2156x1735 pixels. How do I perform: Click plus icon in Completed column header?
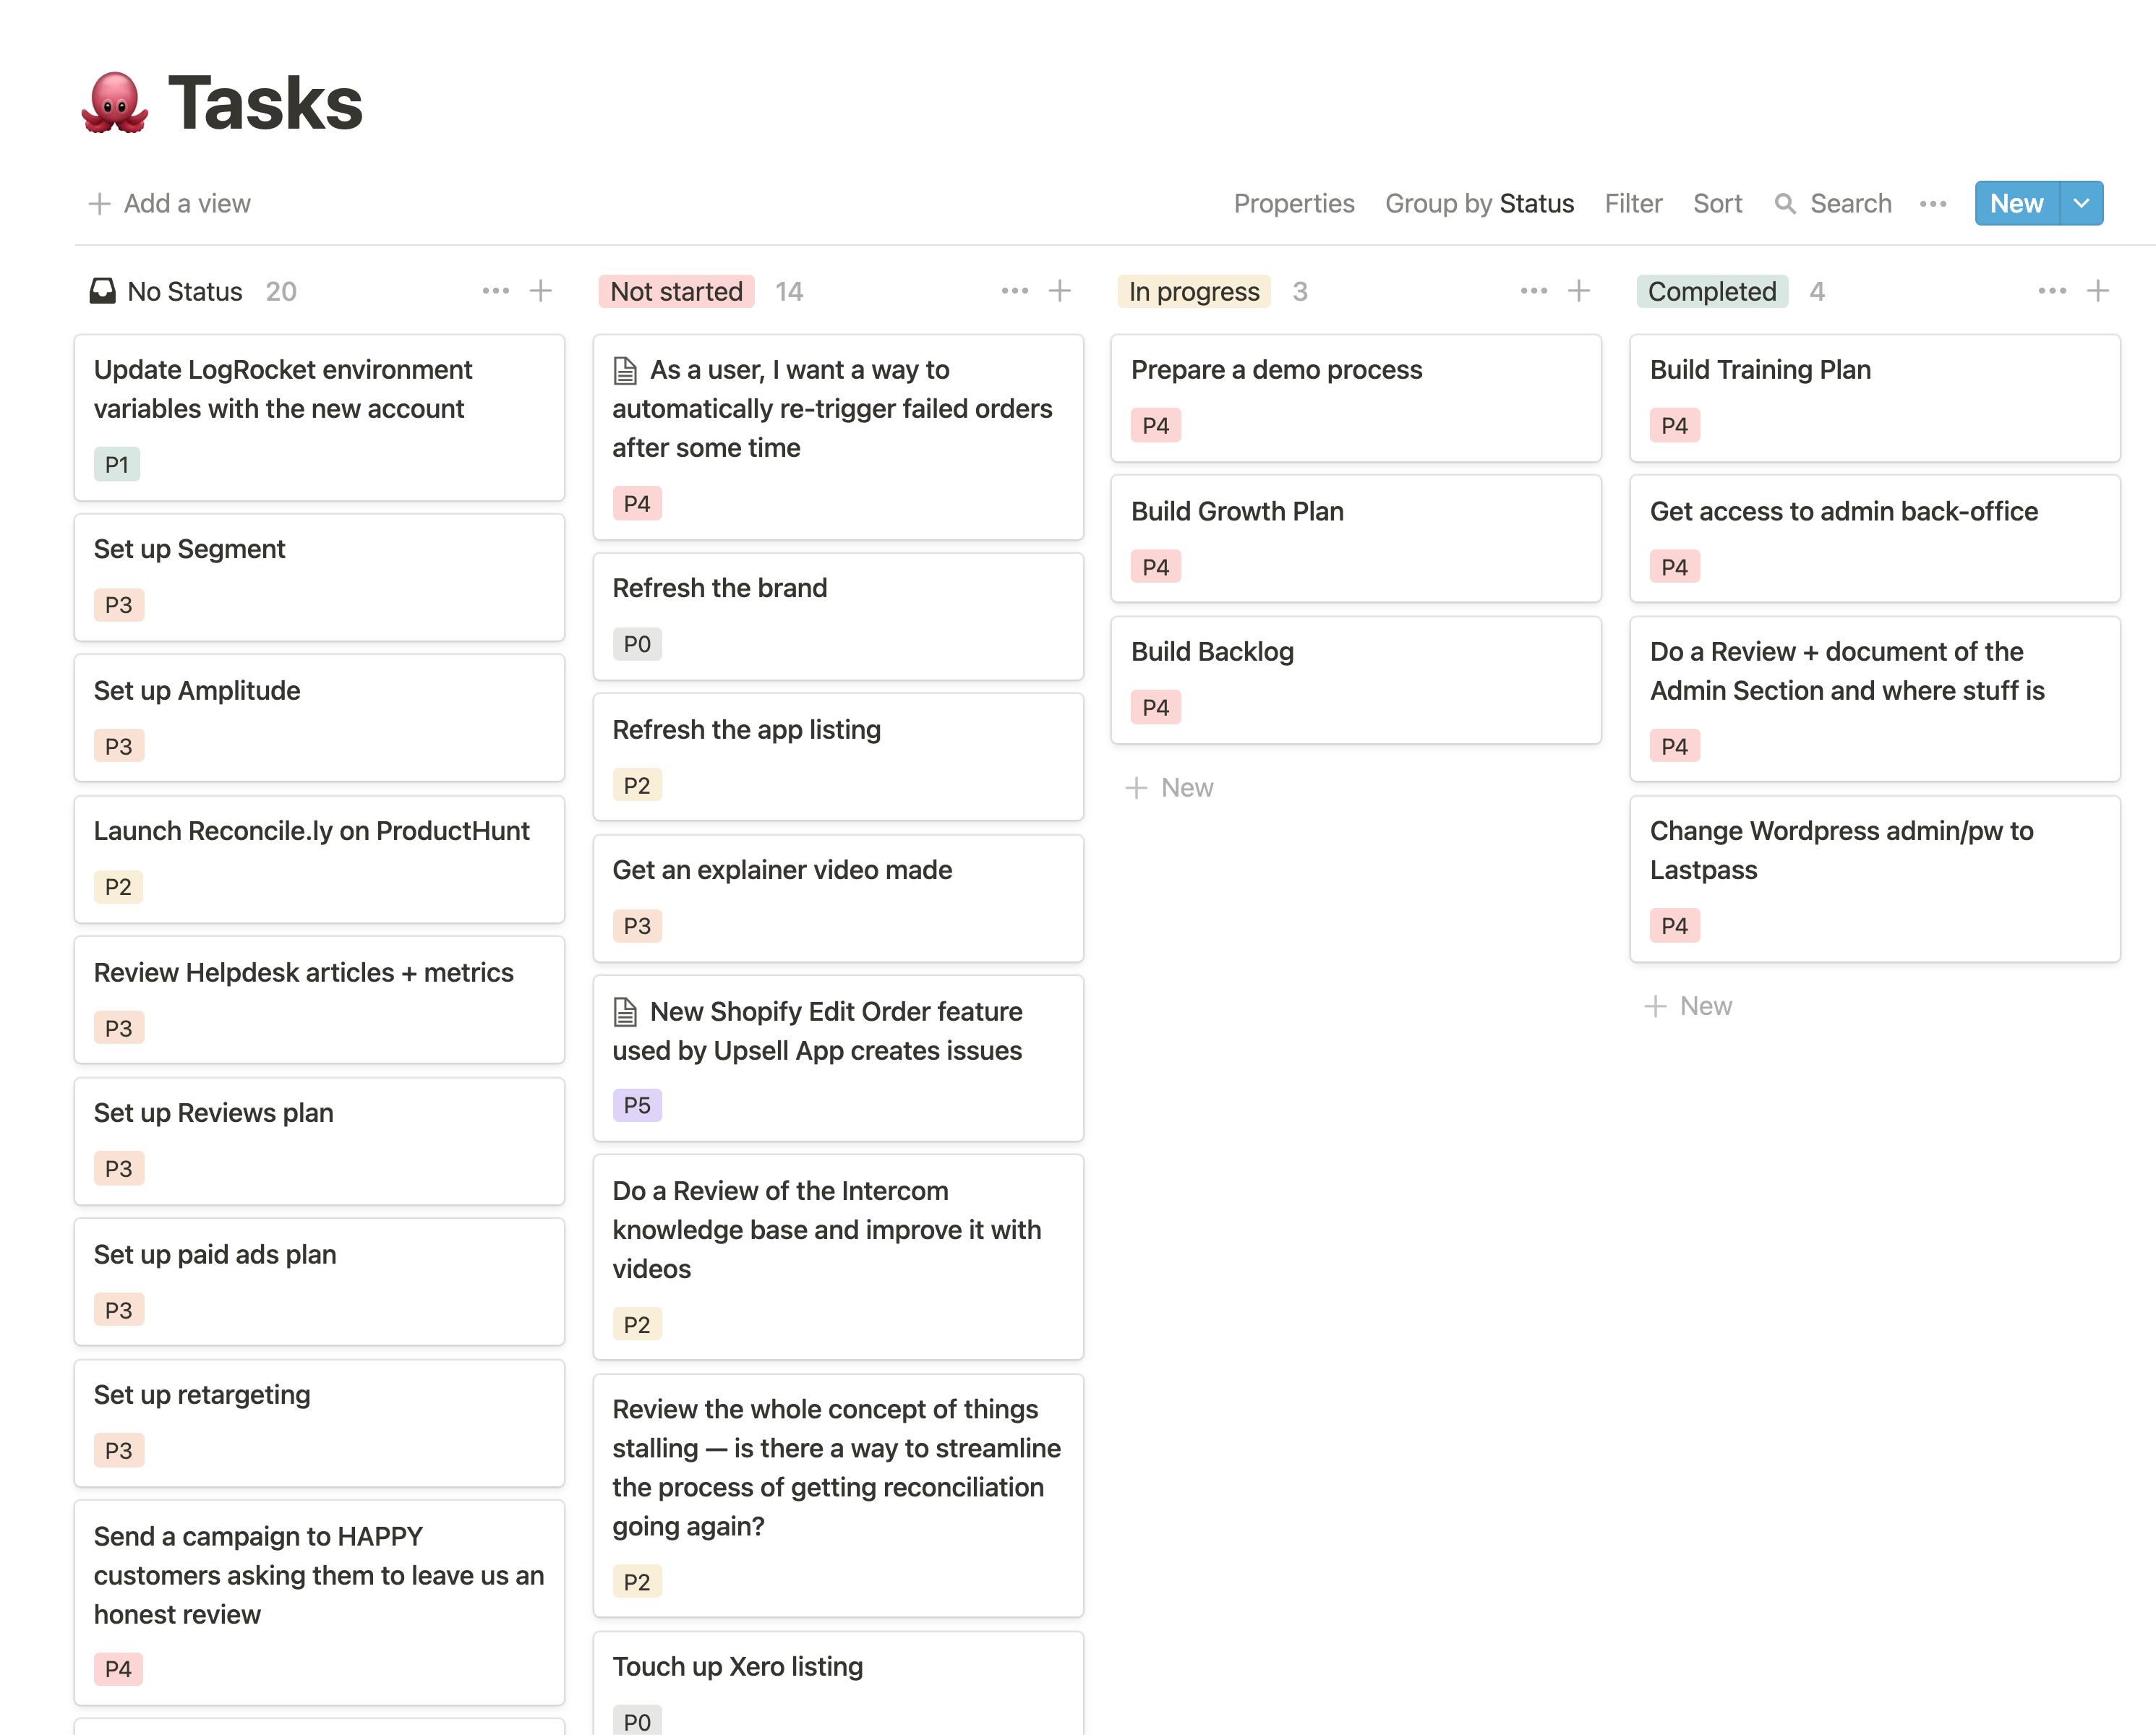[2098, 291]
